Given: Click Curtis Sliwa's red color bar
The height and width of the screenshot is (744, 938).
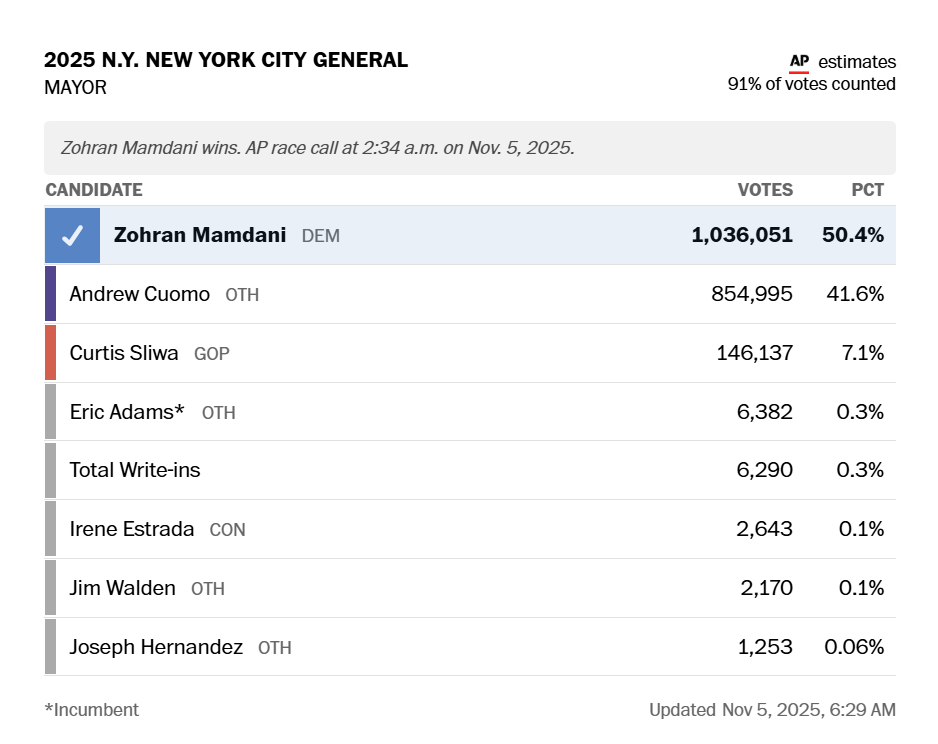Looking at the screenshot, I should tap(50, 353).
